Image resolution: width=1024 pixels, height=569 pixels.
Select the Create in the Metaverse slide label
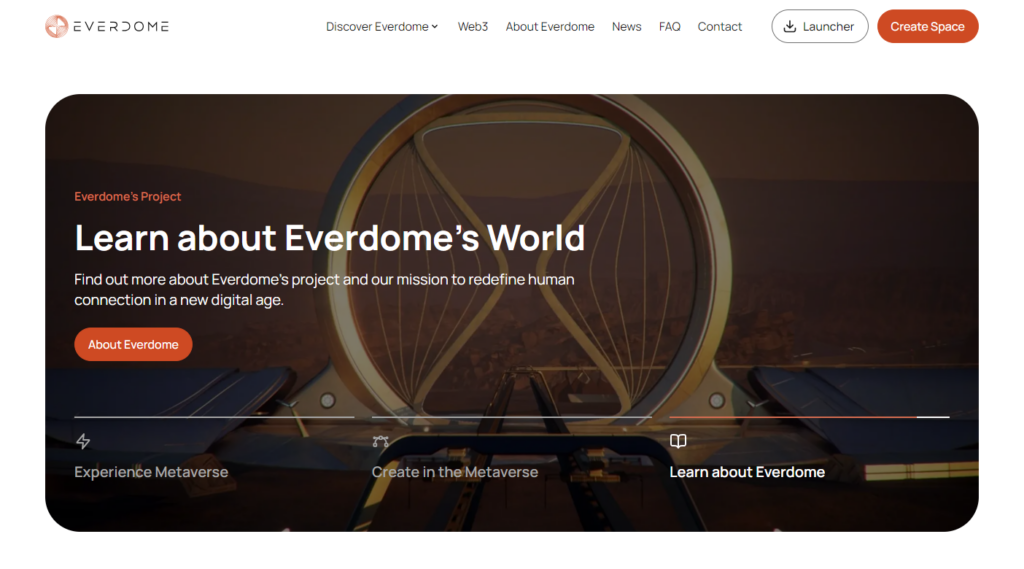454,472
